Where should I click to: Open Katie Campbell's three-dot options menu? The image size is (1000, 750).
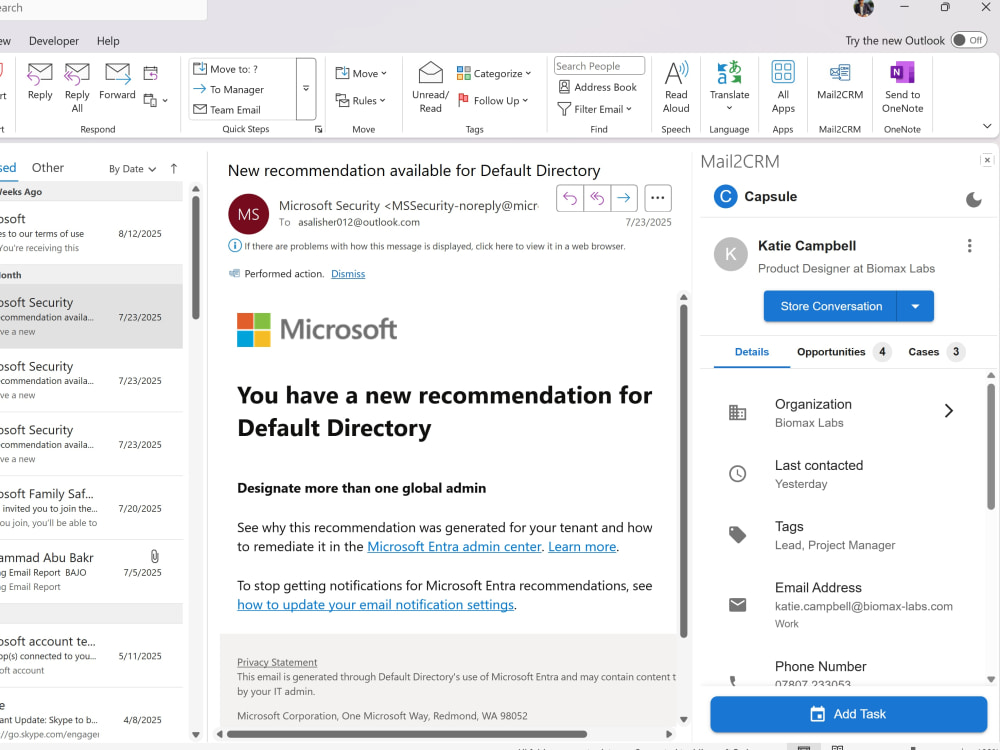click(x=969, y=246)
